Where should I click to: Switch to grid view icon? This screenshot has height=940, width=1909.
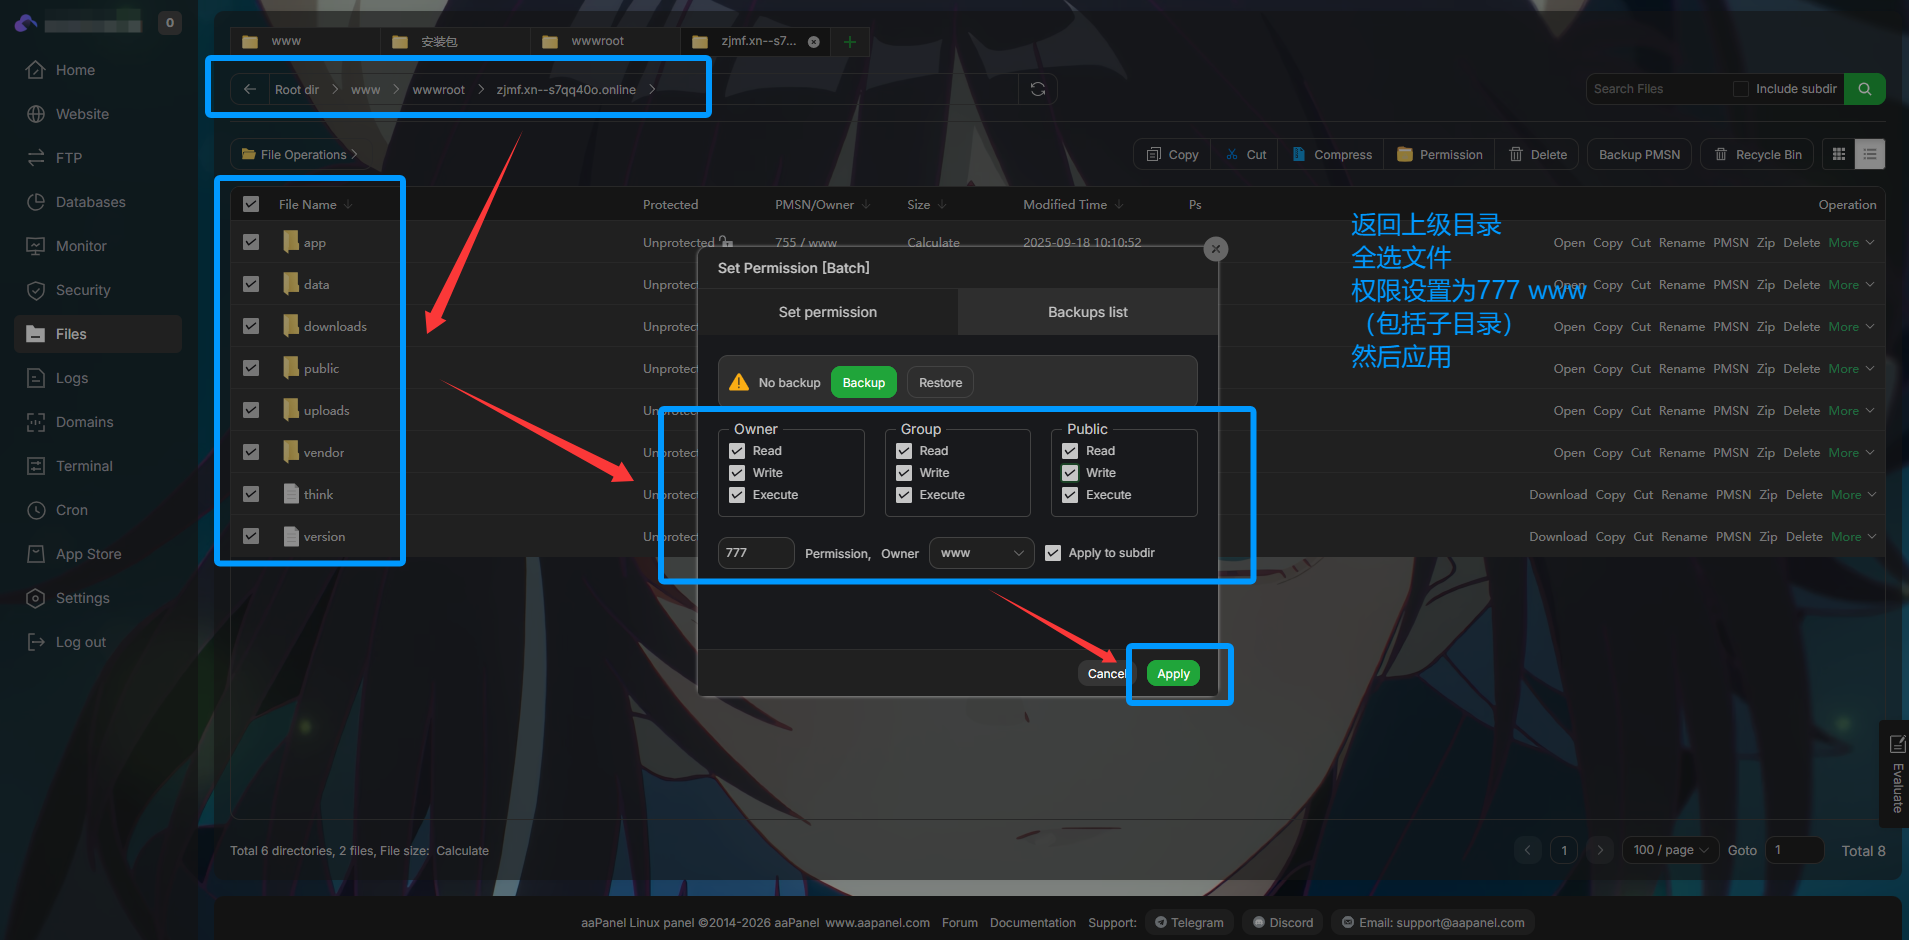1839,154
